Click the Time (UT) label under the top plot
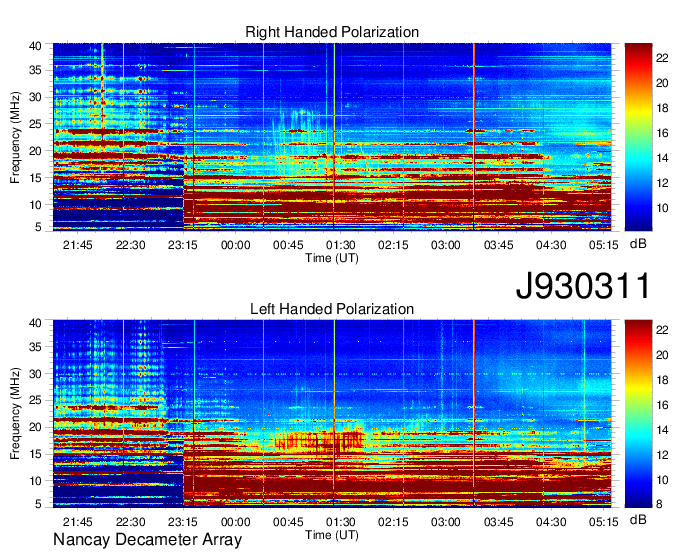The height and width of the screenshot is (552, 680). coord(332,258)
